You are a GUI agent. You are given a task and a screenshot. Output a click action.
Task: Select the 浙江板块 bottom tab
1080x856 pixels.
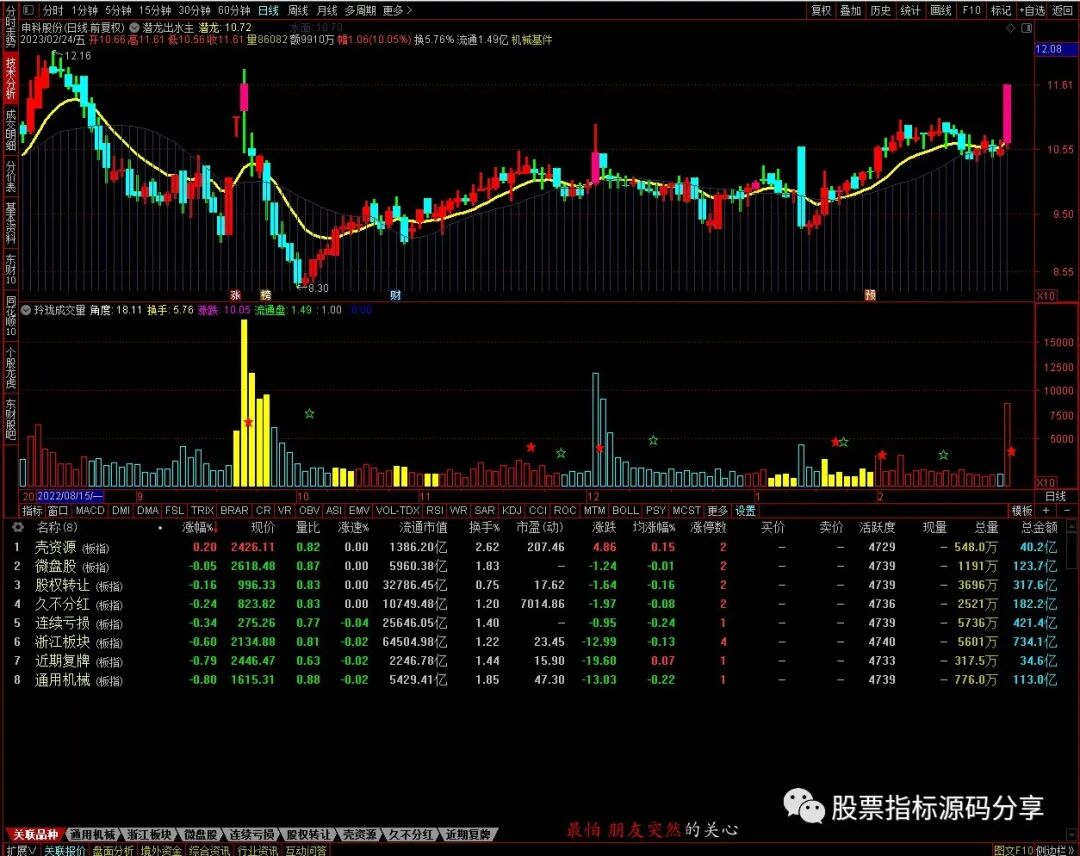pyautogui.click(x=149, y=835)
